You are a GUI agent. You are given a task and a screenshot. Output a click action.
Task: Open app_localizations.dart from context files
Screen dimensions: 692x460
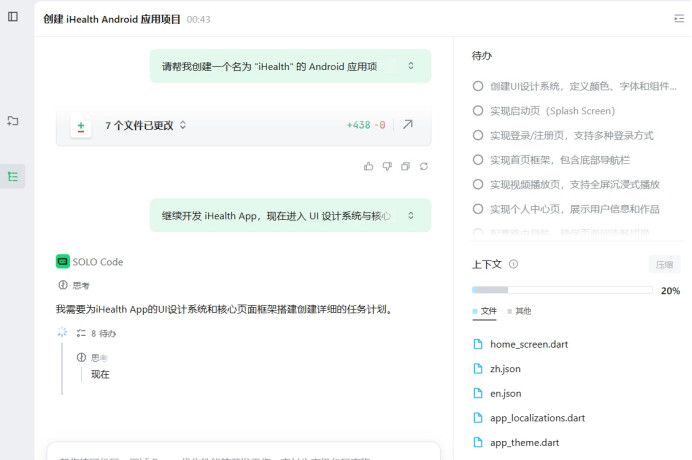coord(537,418)
